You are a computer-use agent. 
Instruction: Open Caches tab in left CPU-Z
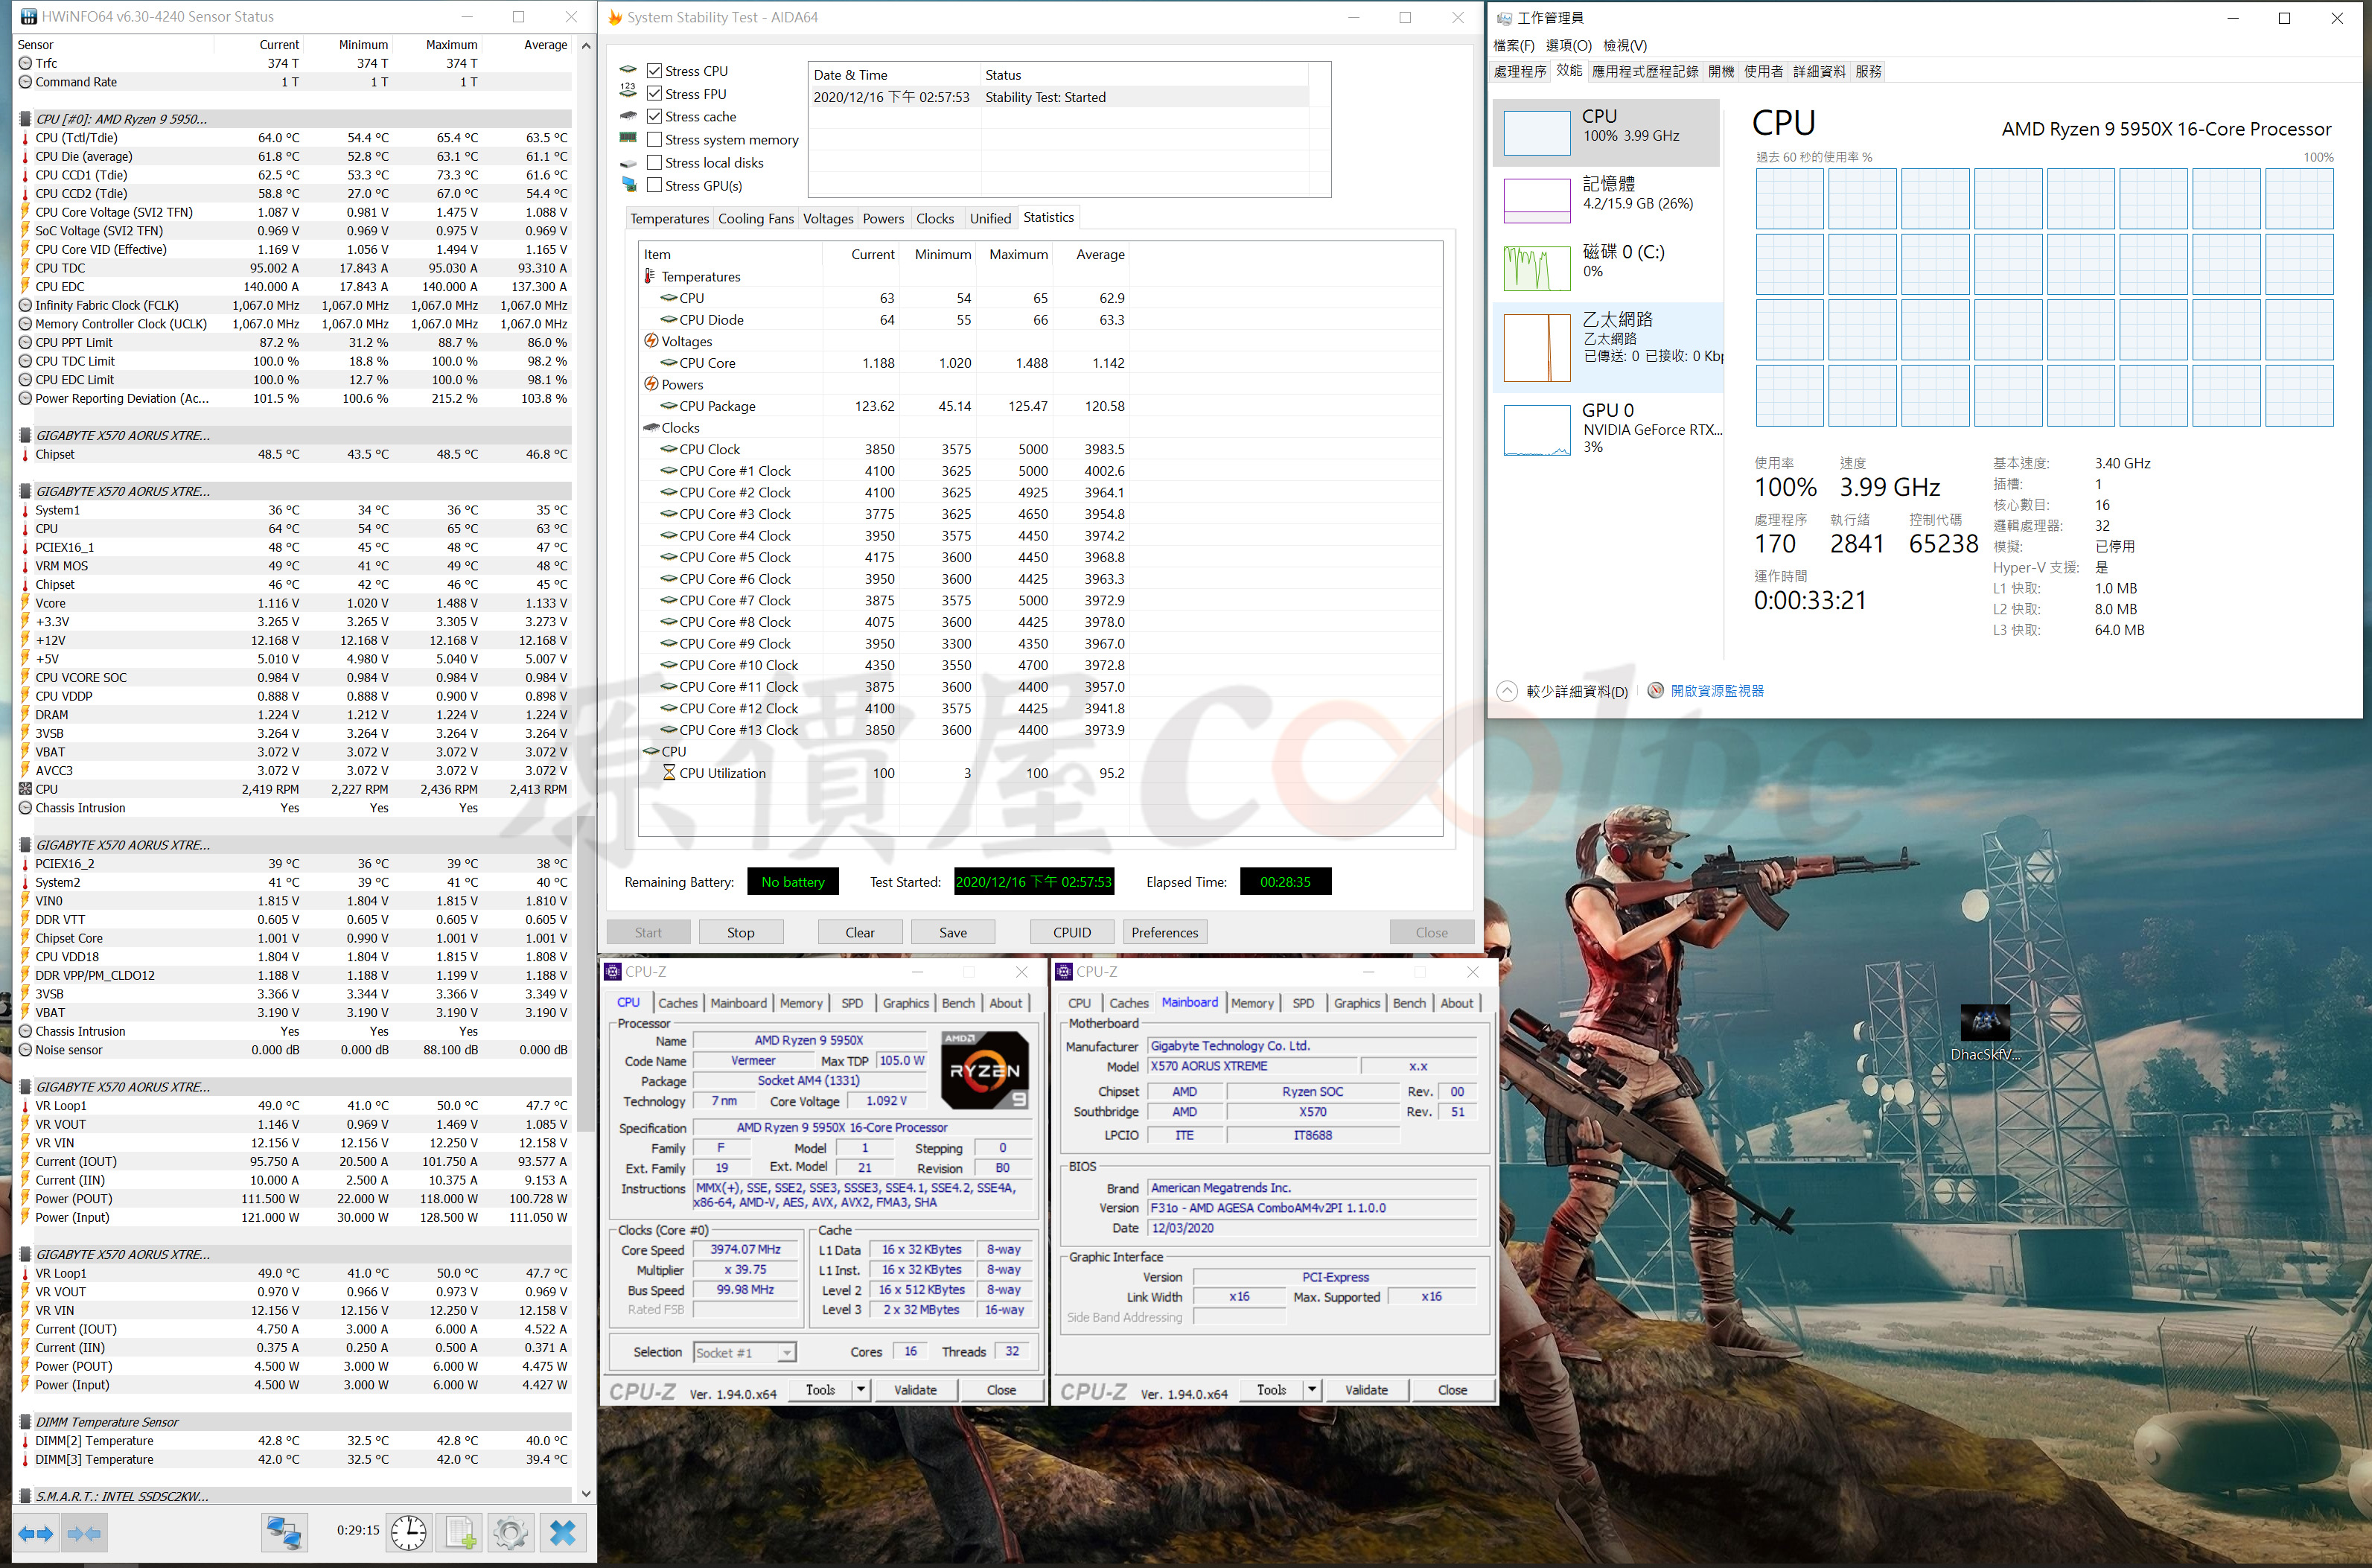coord(678,1003)
